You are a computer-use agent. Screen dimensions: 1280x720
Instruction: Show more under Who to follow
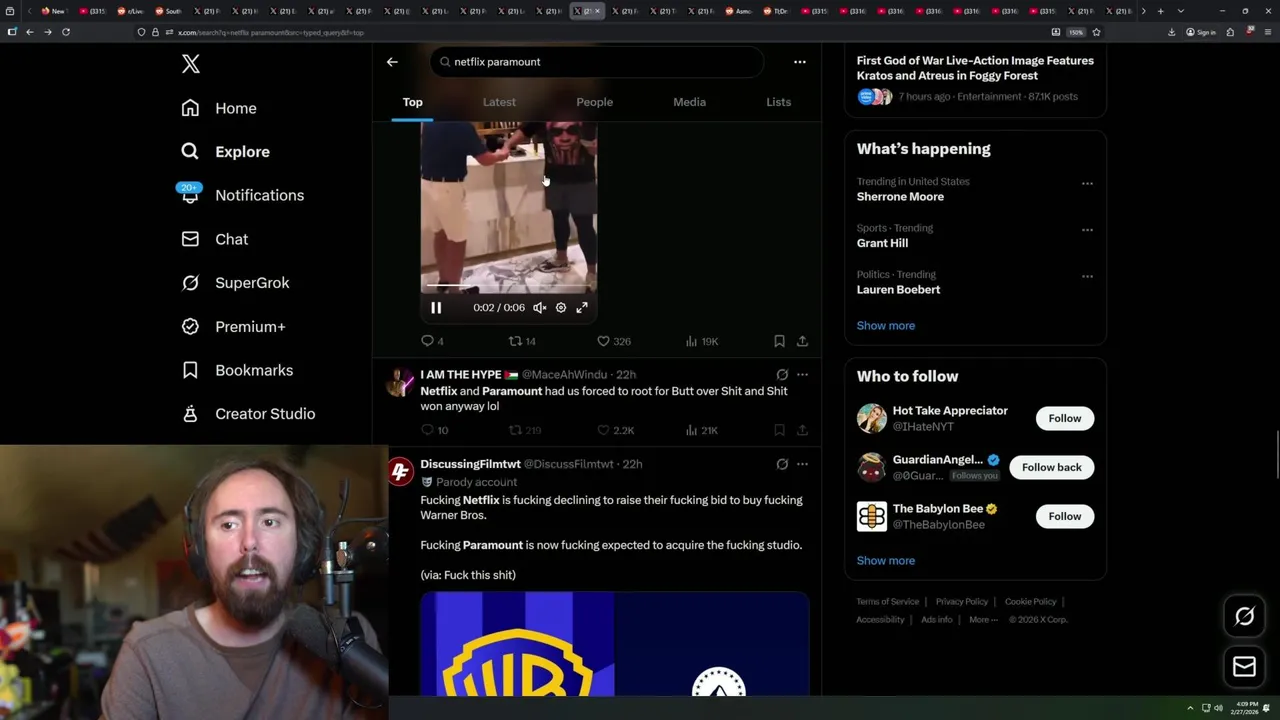tap(885, 560)
